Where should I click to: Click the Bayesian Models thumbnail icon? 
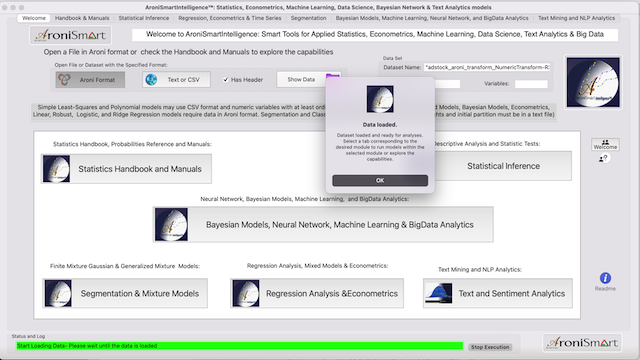(x=171, y=224)
